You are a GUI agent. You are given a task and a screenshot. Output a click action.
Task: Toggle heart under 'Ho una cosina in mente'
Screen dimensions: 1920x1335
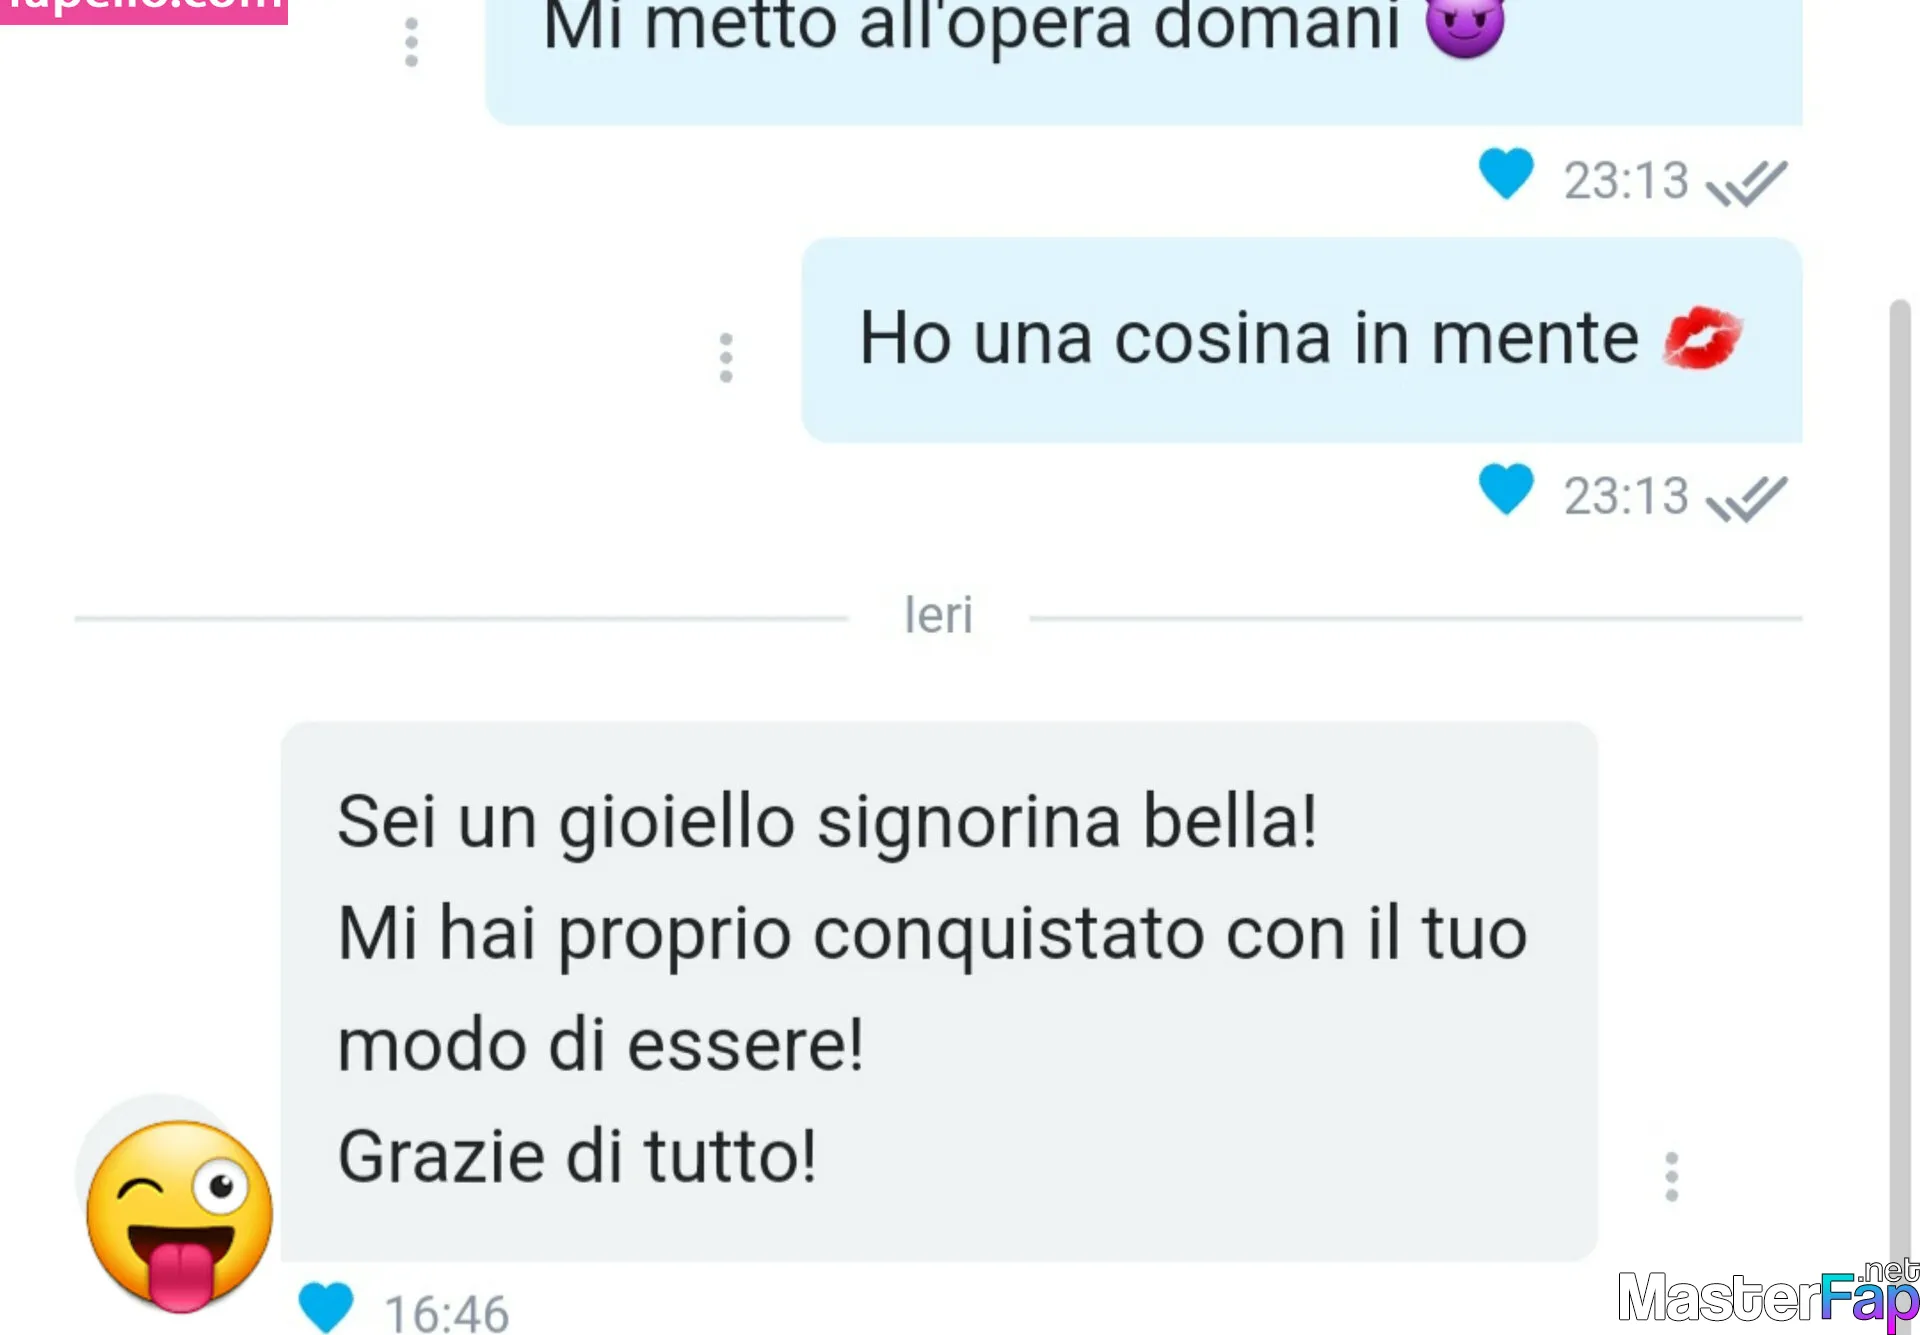coord(1506,489)
